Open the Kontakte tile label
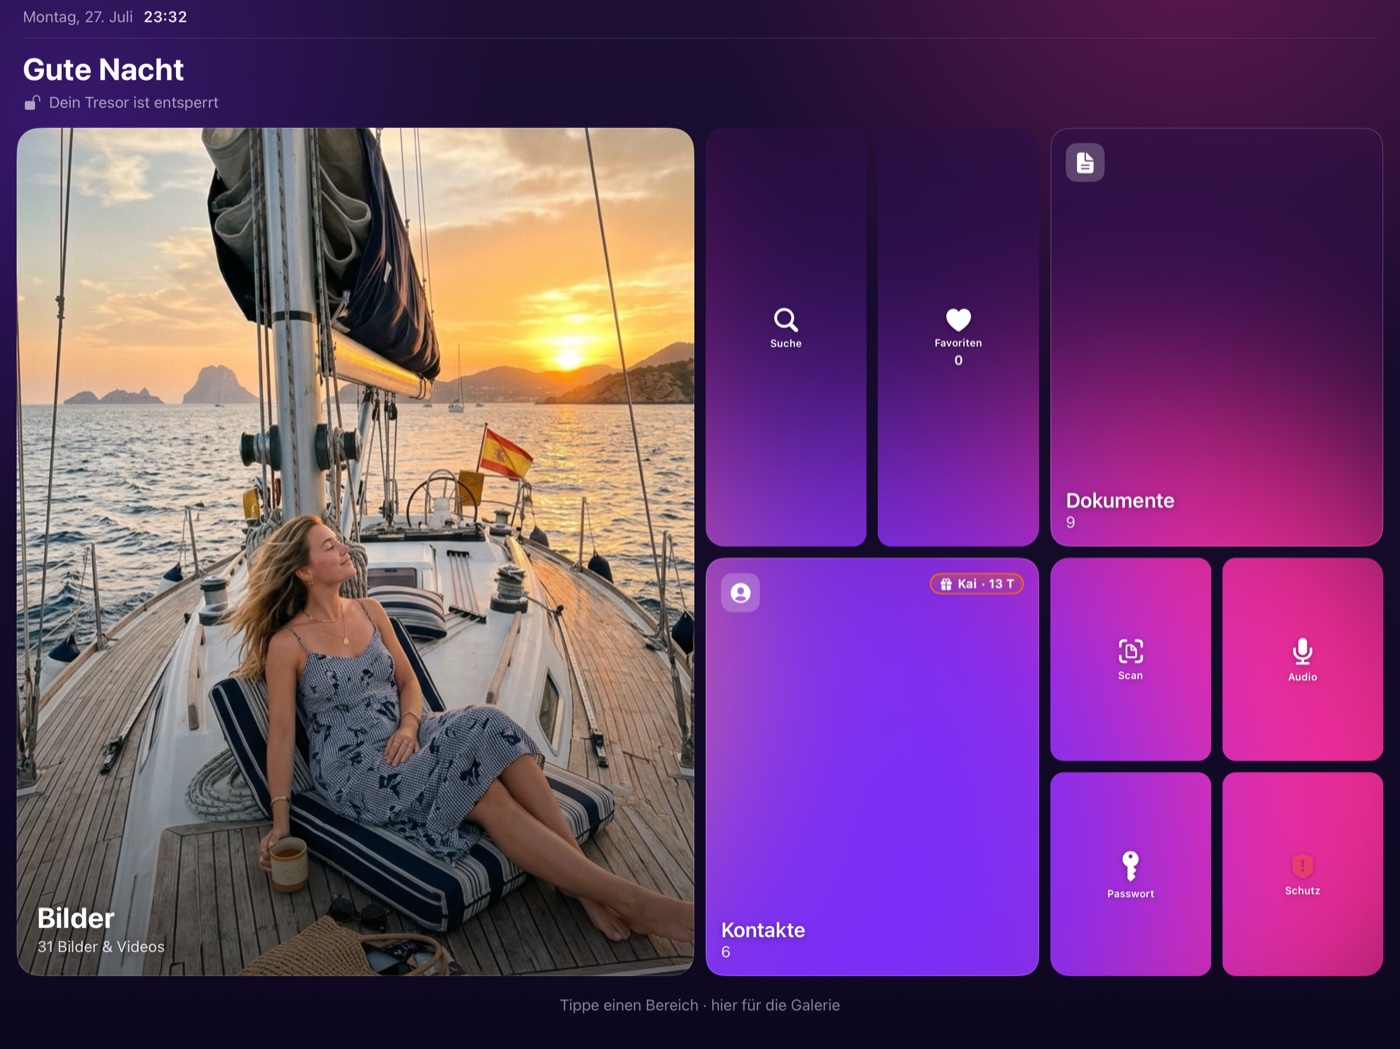 (x=763, y=930)
